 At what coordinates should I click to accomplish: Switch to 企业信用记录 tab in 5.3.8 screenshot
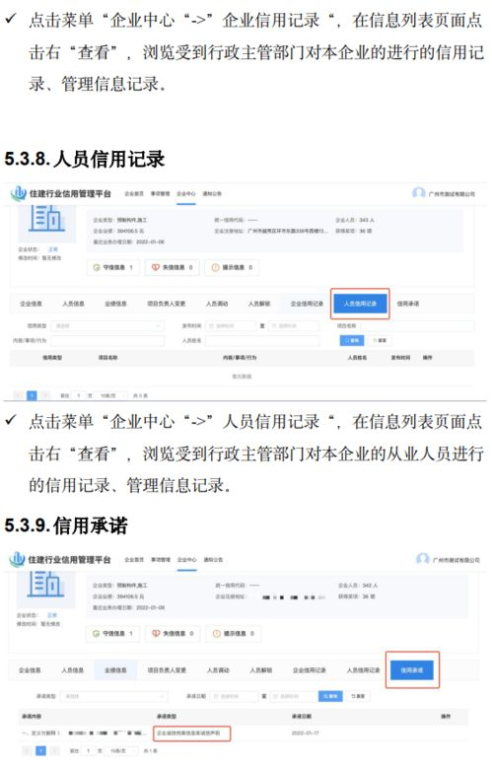pos(307,304)
